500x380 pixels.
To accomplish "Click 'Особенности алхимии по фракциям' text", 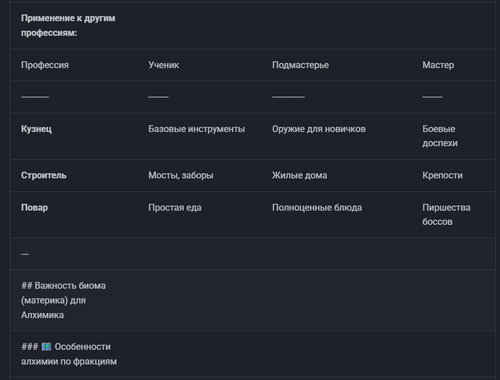I will click(x=69, y=354).
